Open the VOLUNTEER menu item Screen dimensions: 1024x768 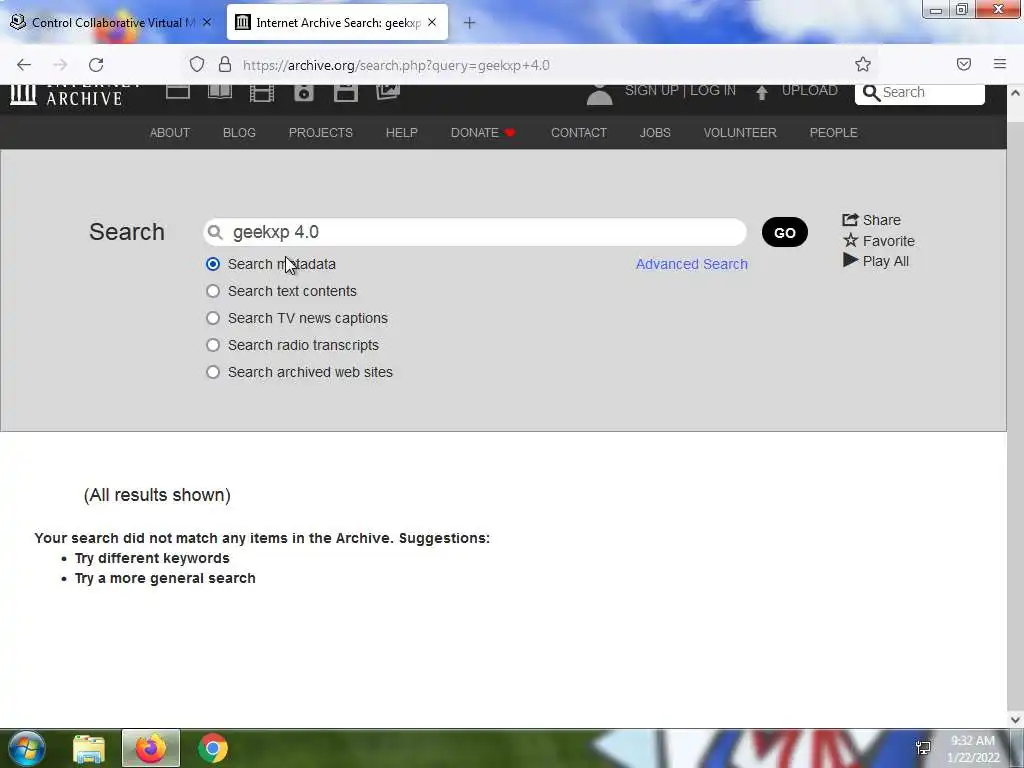coord(740,133)
